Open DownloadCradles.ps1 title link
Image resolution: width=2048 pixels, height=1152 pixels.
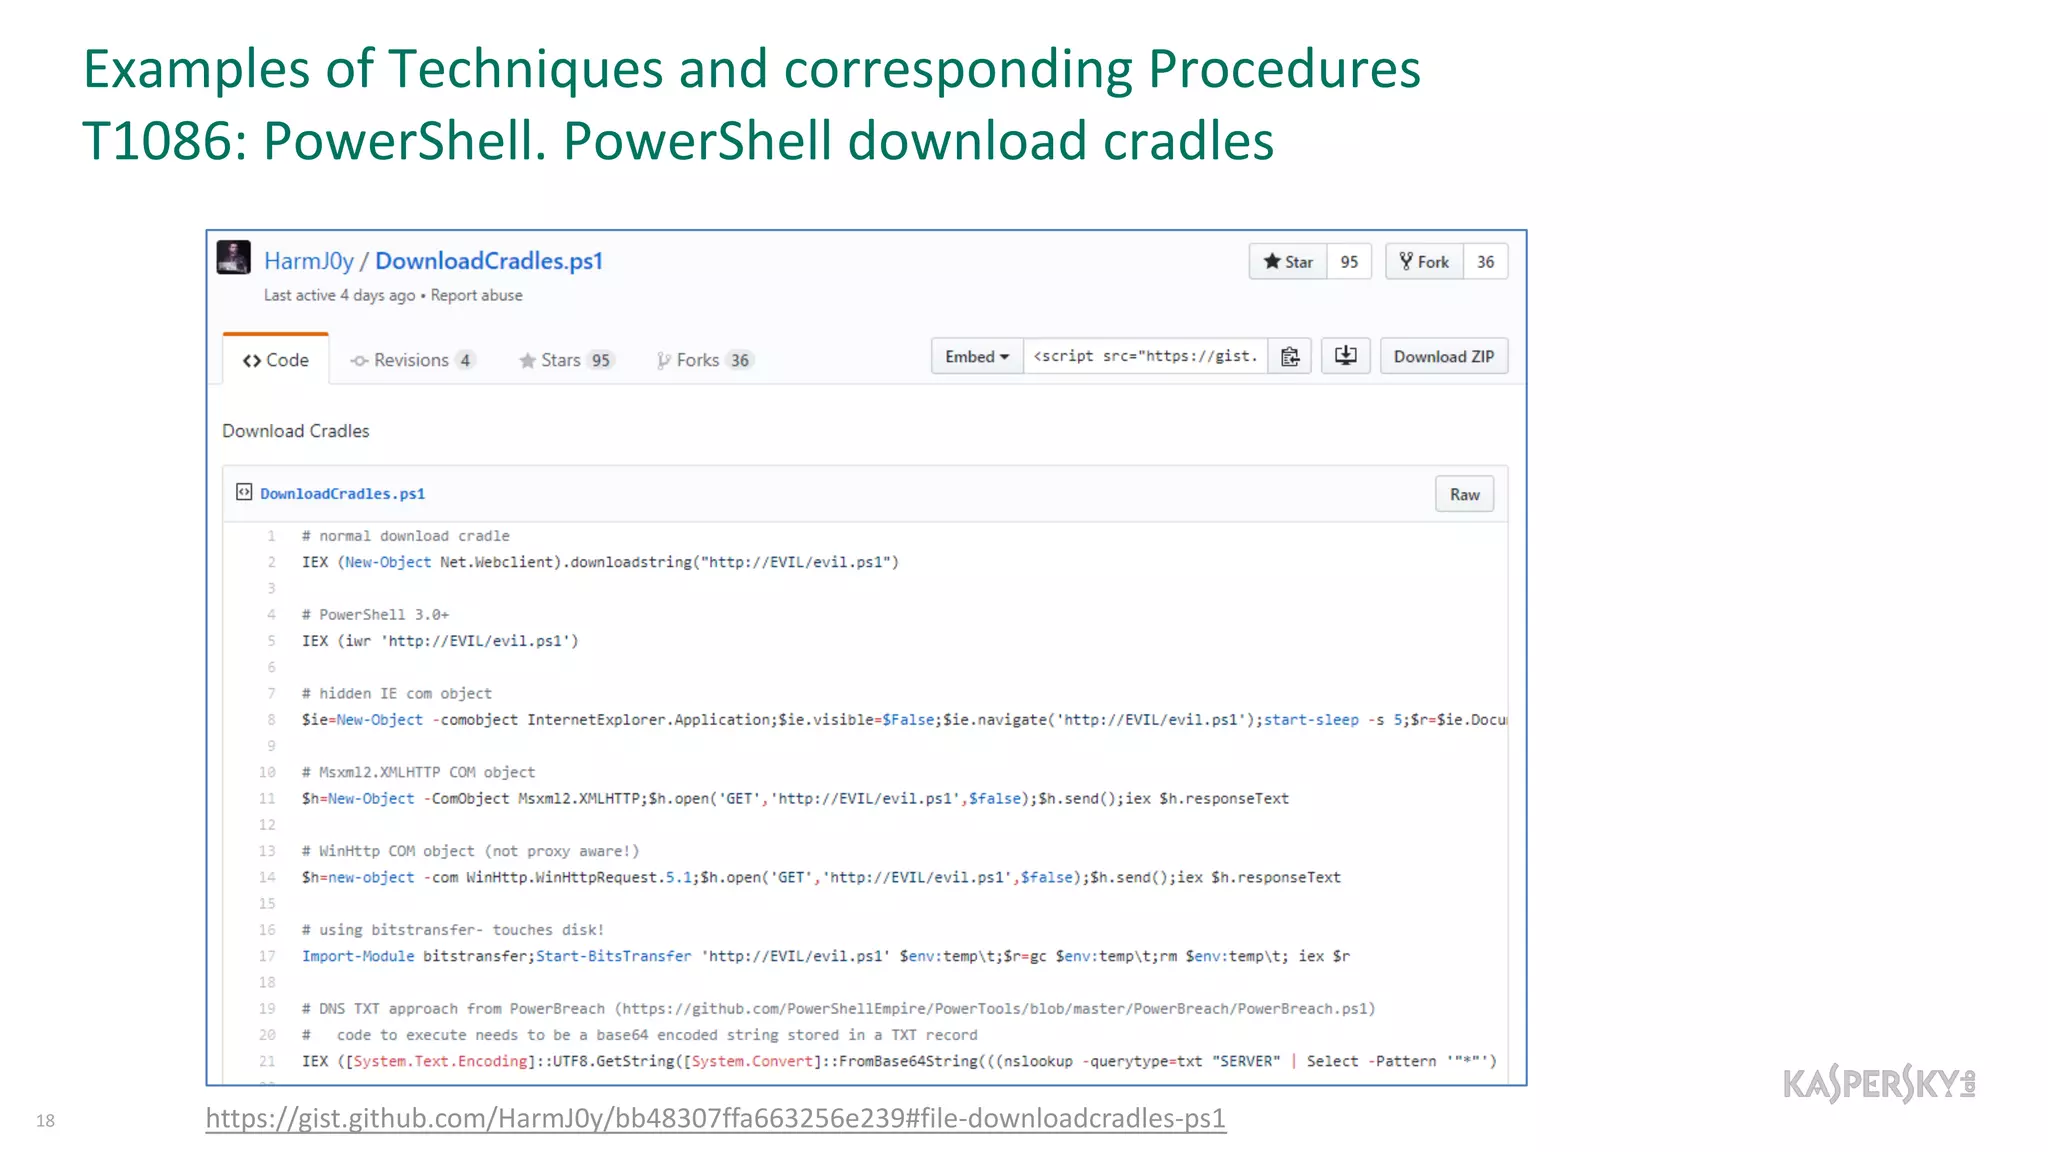point(488,261)
